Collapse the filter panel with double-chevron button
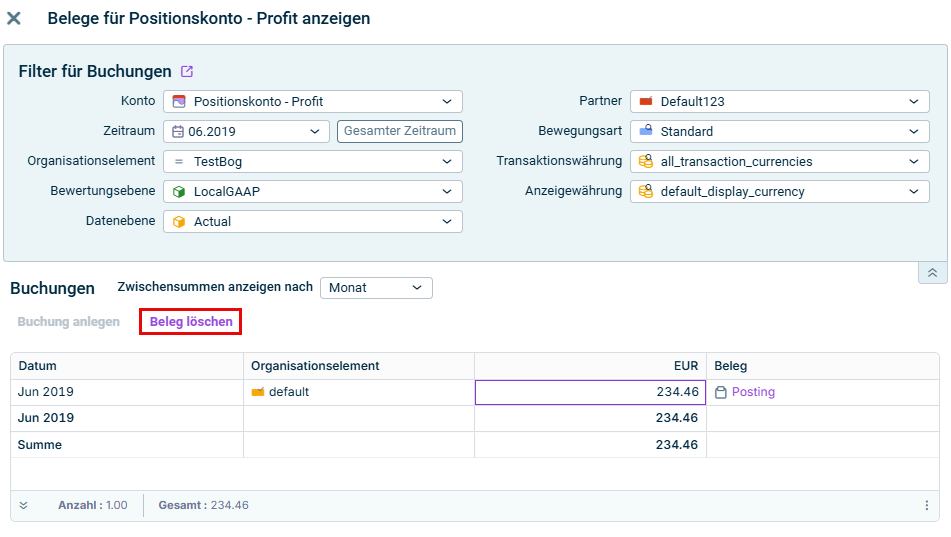 (x=932, y=273)
